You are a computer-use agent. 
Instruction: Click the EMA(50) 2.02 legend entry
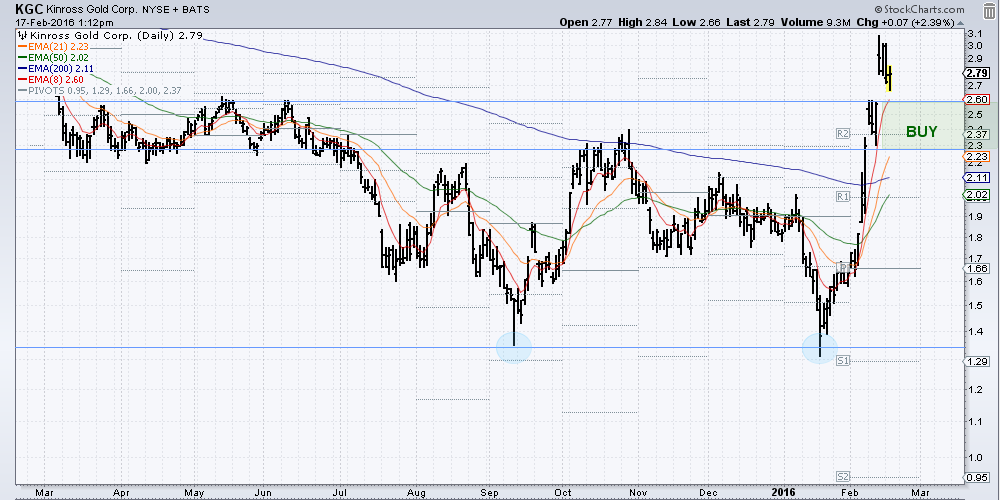[x=52, y=57]
